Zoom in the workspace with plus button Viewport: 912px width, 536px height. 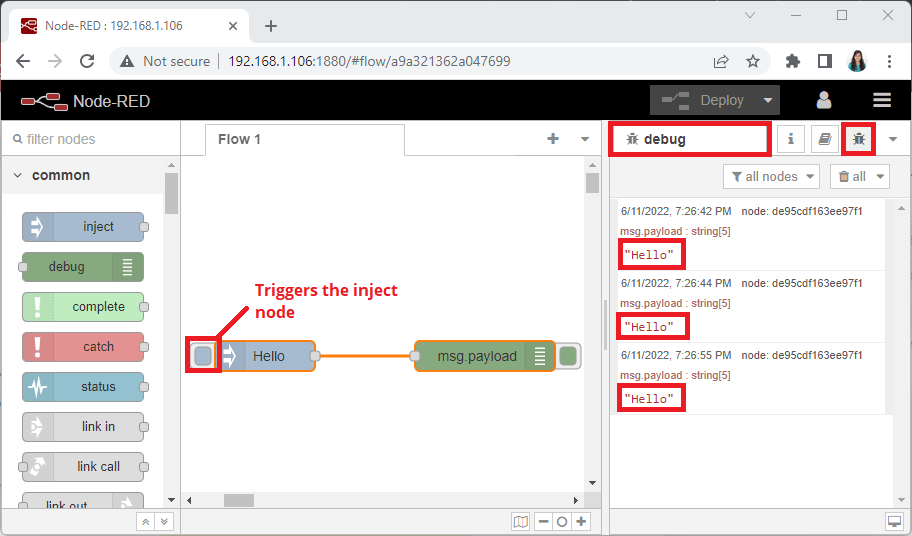coord(581,521)
